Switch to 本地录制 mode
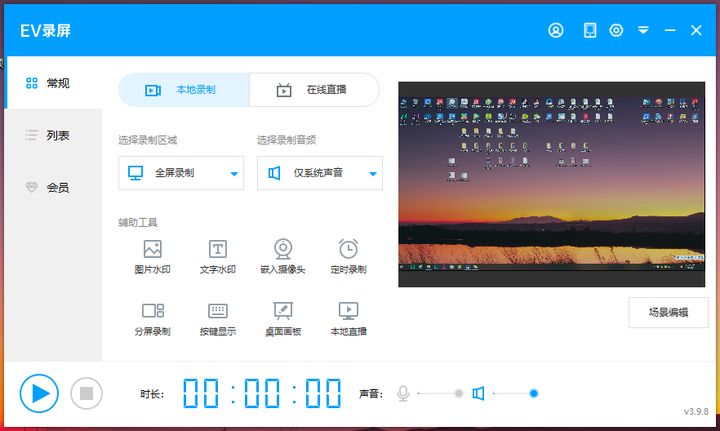The height and width of the screenshot is (431, 720). click(x=184, y=90)
